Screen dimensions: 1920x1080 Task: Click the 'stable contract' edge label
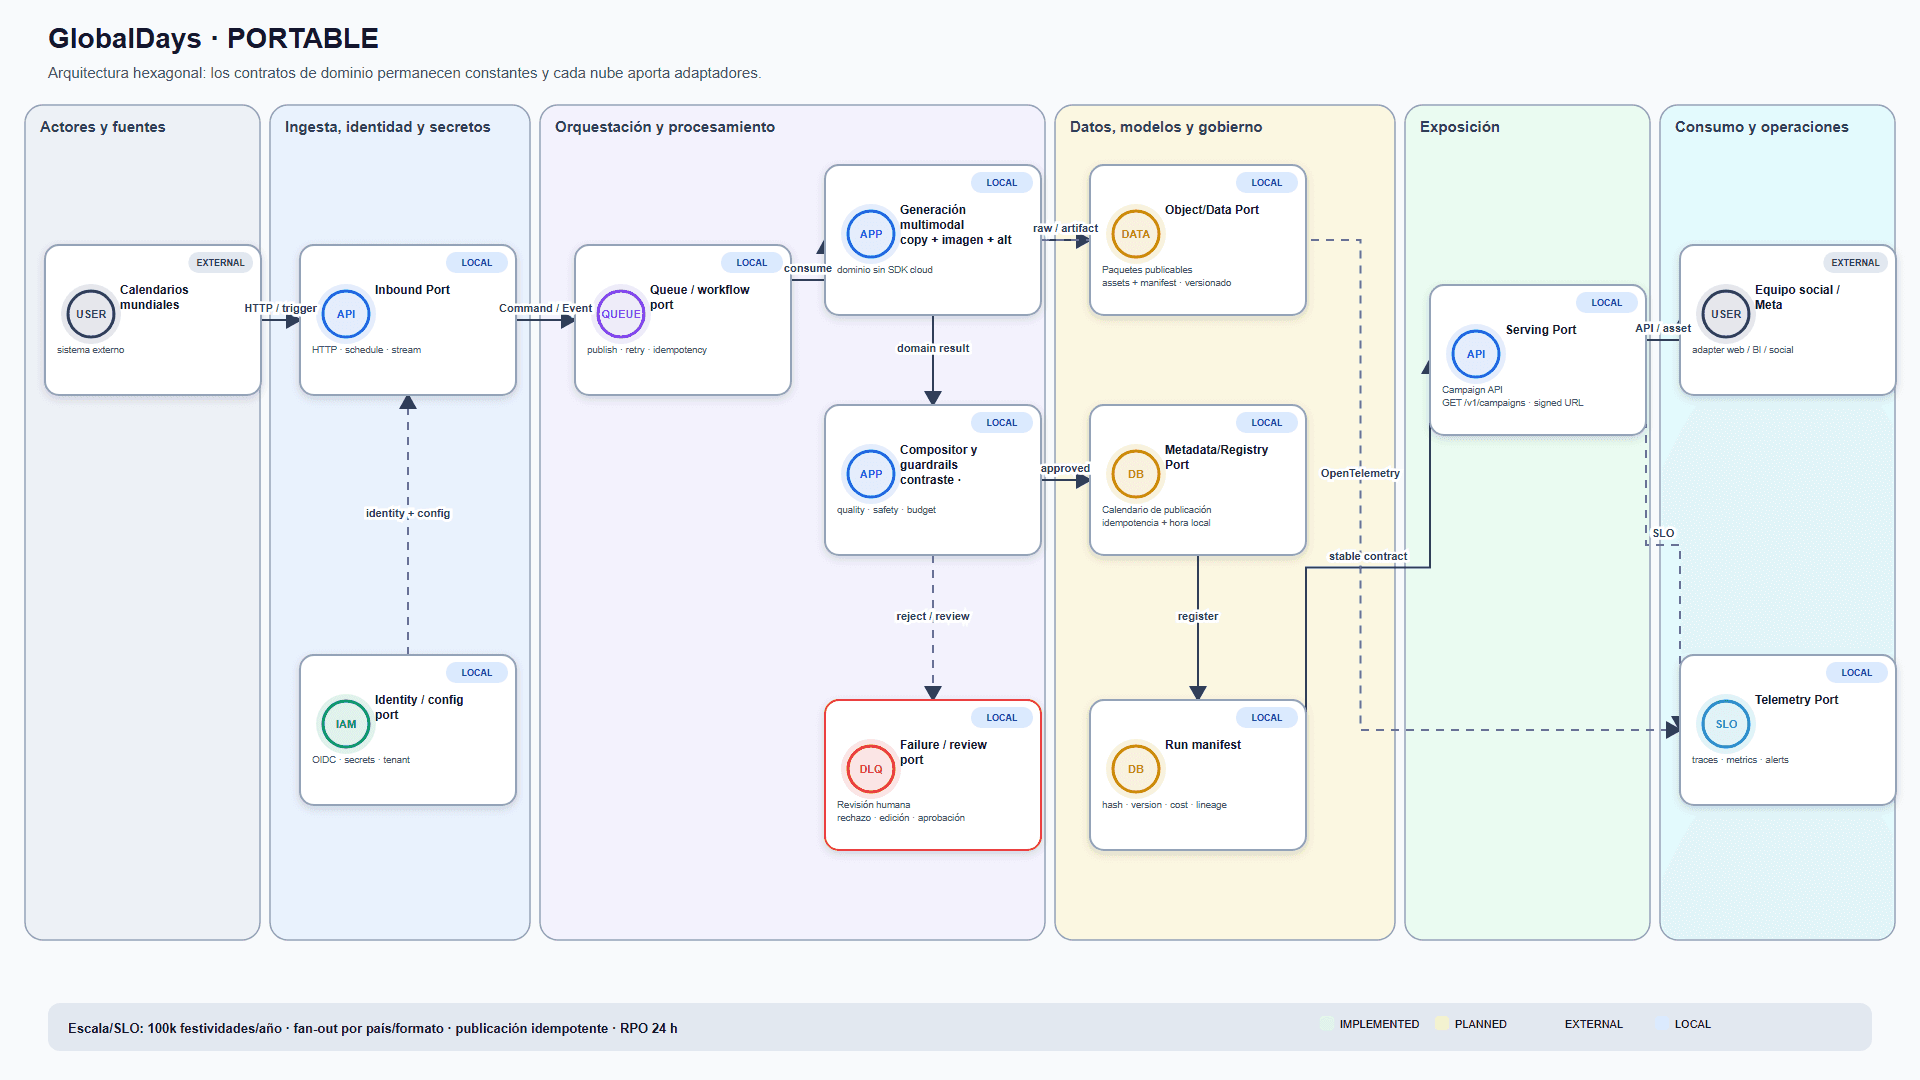[x=1368, y=556]
